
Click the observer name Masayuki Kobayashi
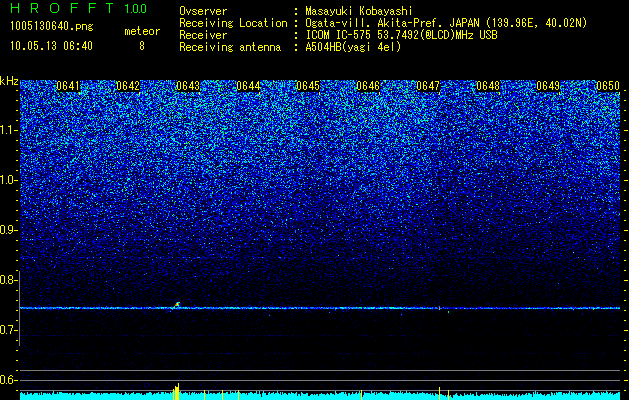[359, 11]
